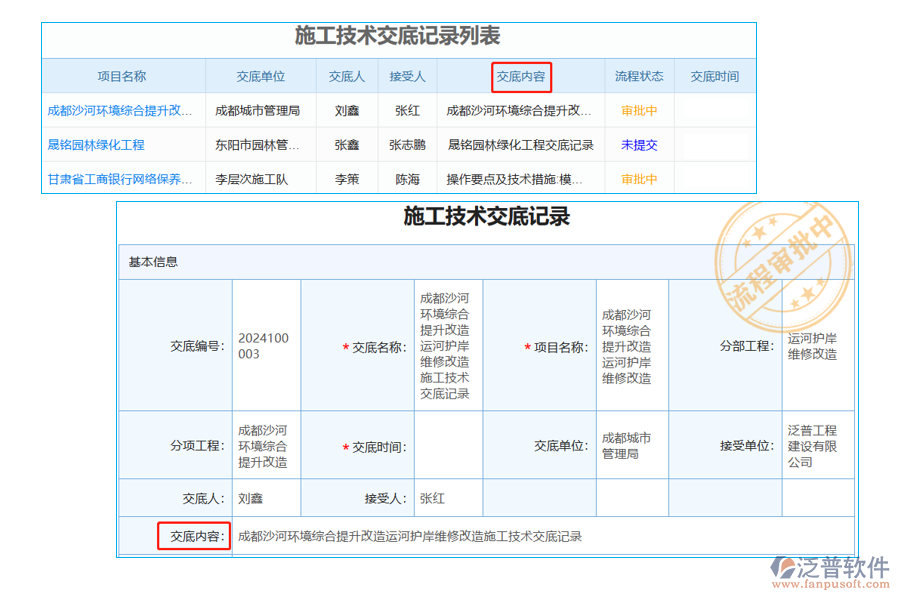Click the highlighted 交底内容 column header
The height and width of the screenshot is (600, 900).
(x=522, y=76)
